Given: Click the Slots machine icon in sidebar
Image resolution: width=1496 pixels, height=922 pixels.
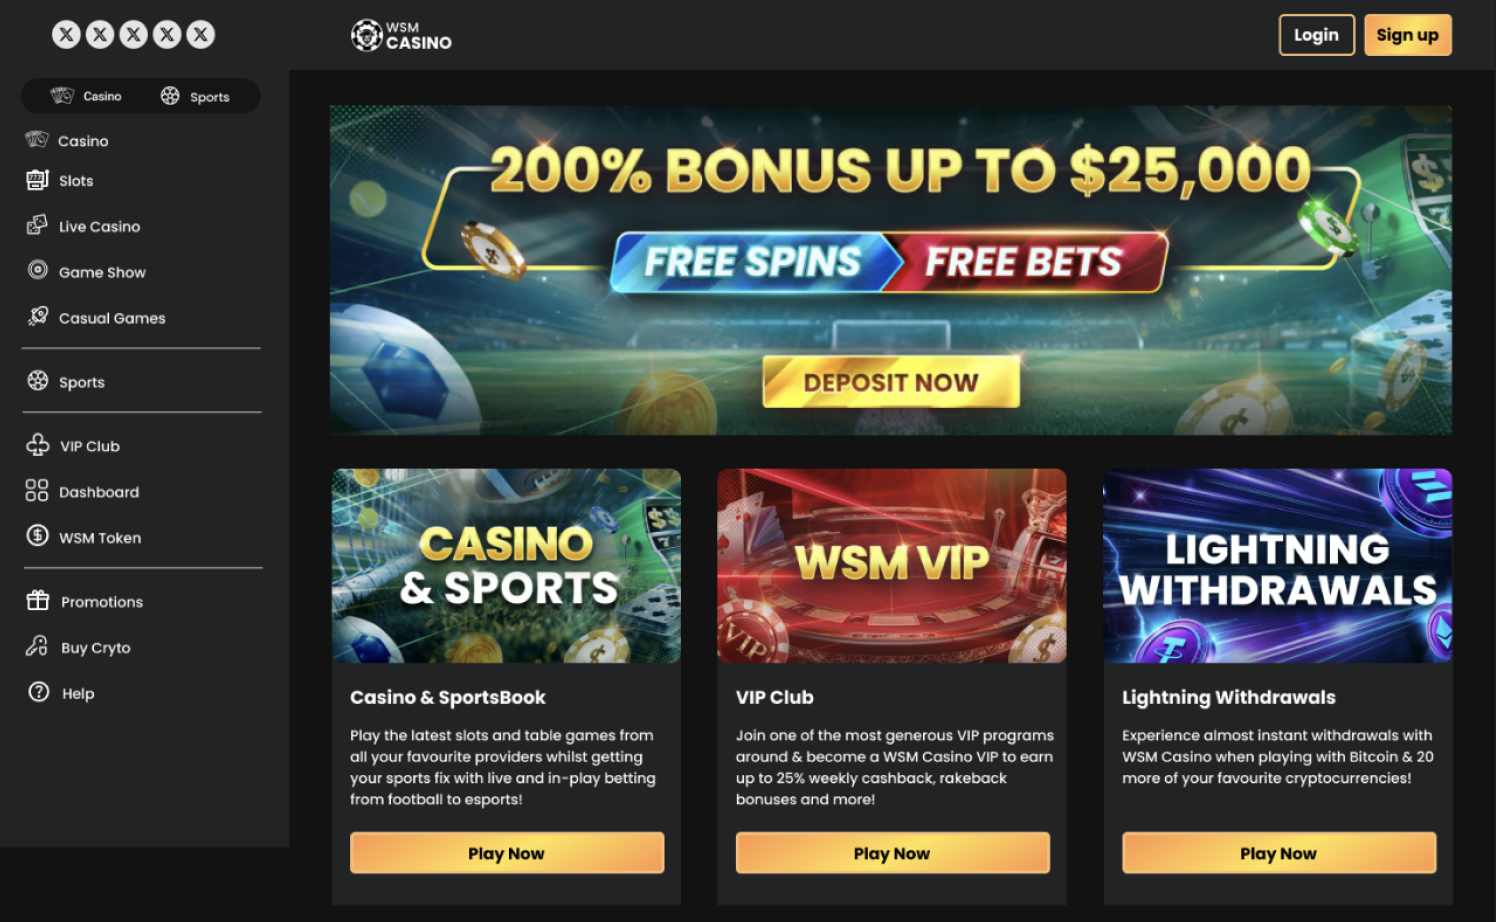Looking at the screenshot, I should [37, 180].
